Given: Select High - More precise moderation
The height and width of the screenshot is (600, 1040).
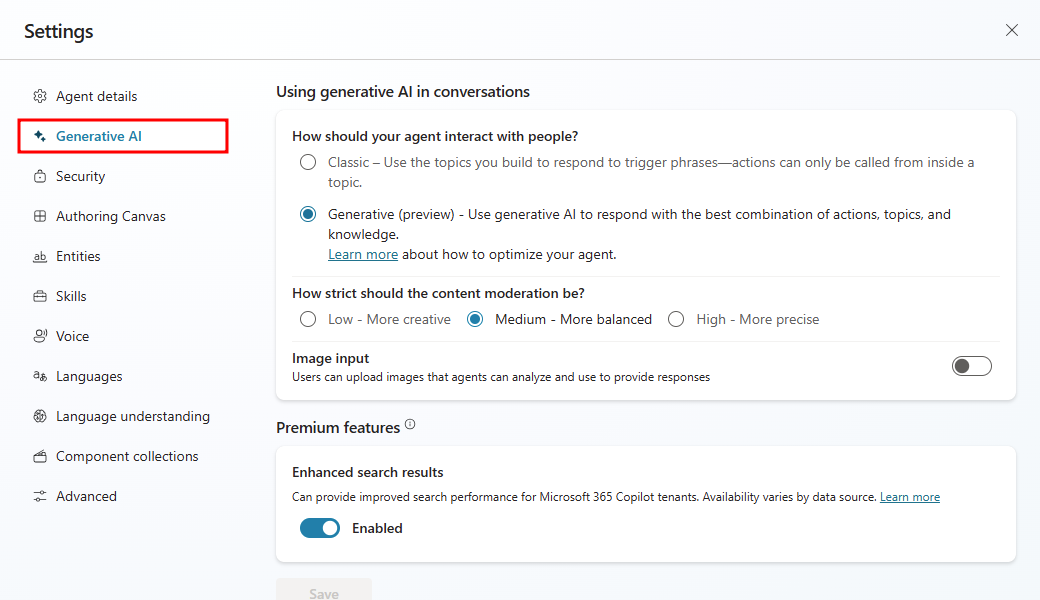Looking at the screenshot, I should coord(676,320).
